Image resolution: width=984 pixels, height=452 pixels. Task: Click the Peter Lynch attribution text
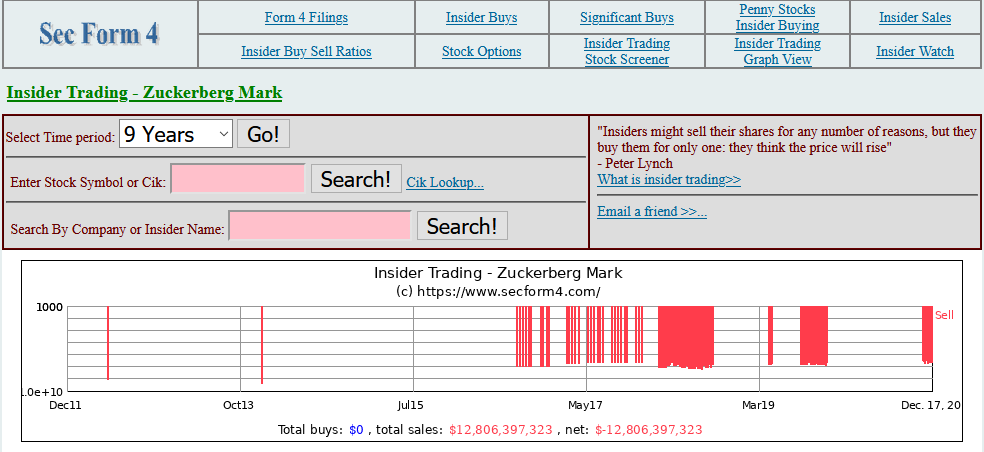[x=635, y=163]
